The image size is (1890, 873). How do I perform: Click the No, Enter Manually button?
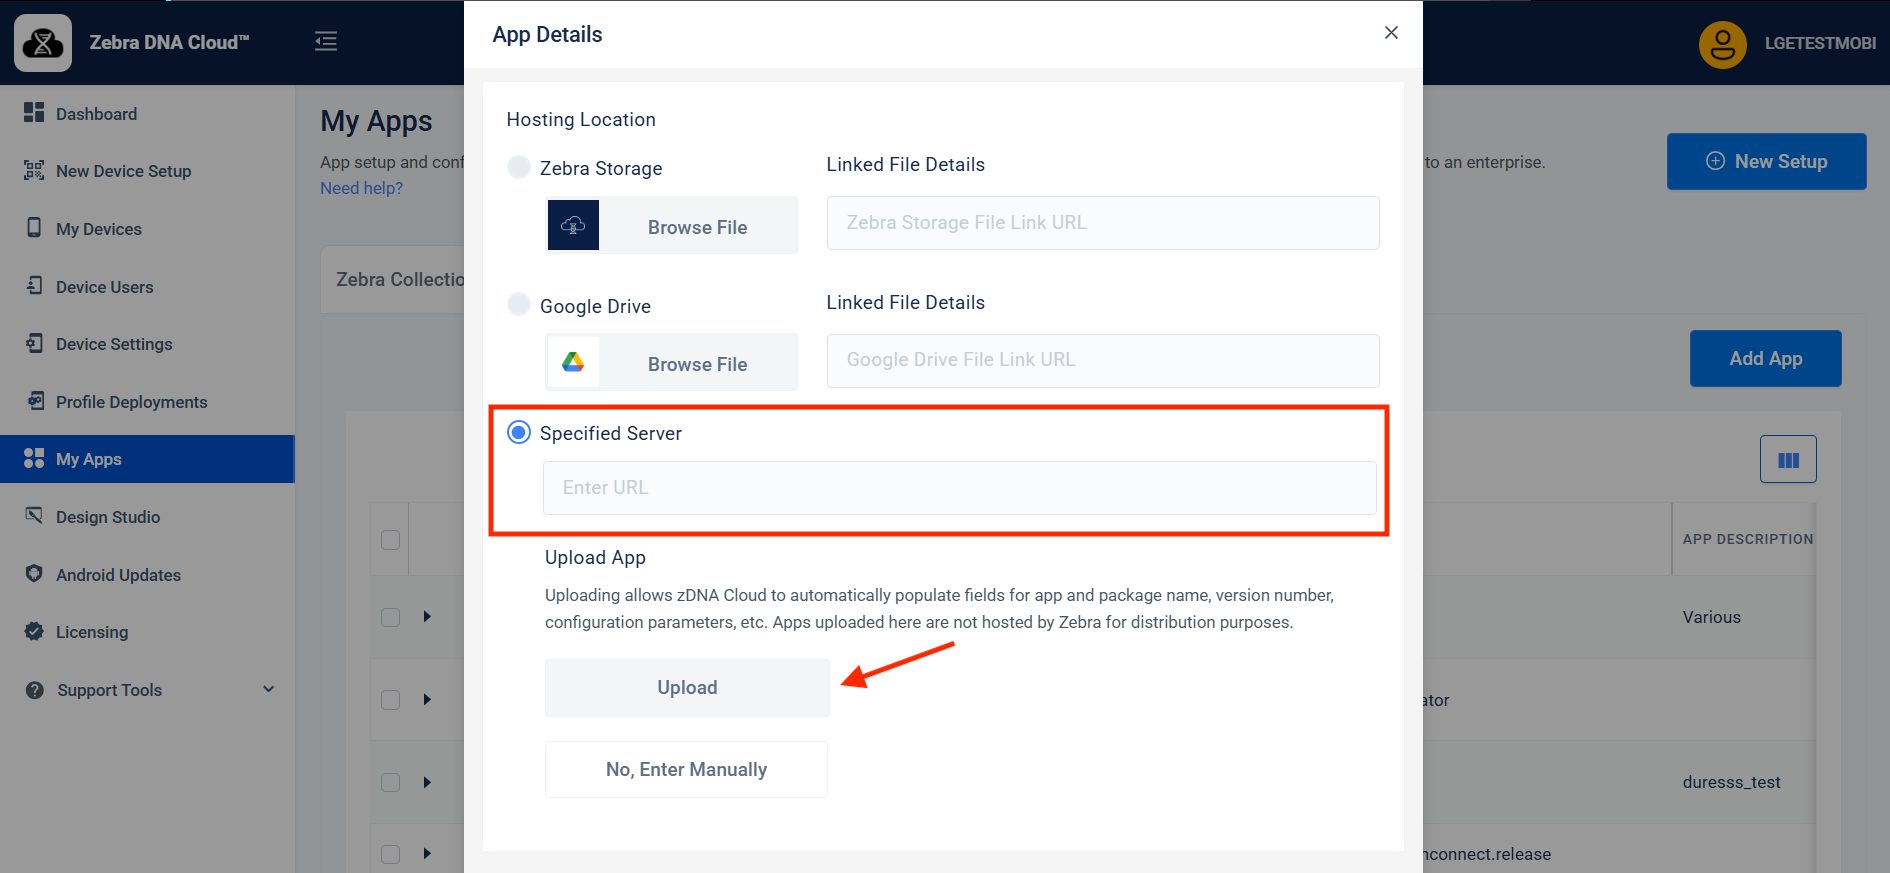click(x=686, y=770)
